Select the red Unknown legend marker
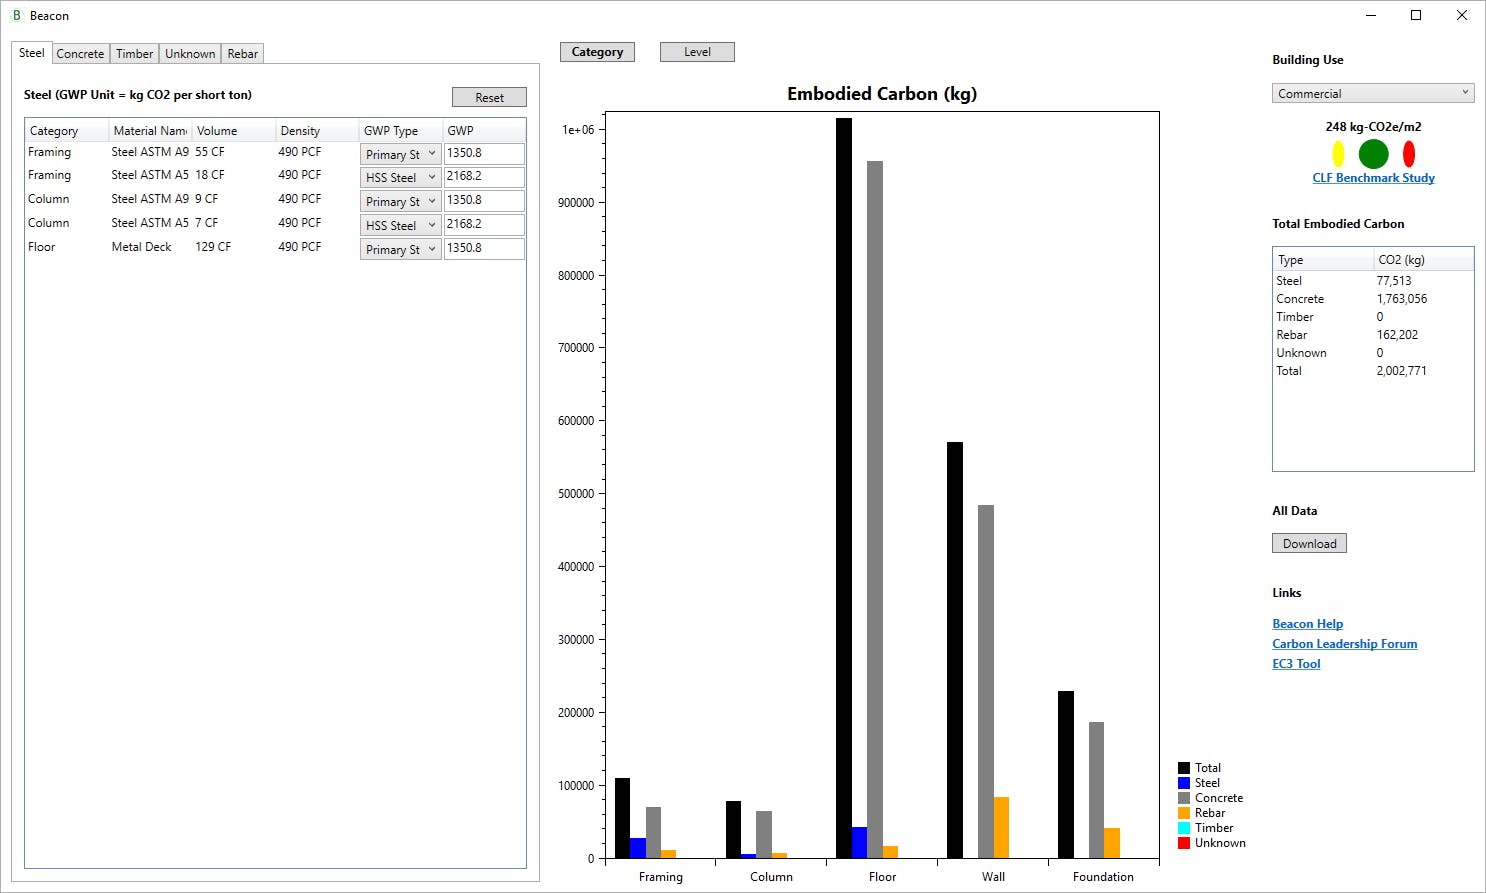 click(x=1183, y=843)
